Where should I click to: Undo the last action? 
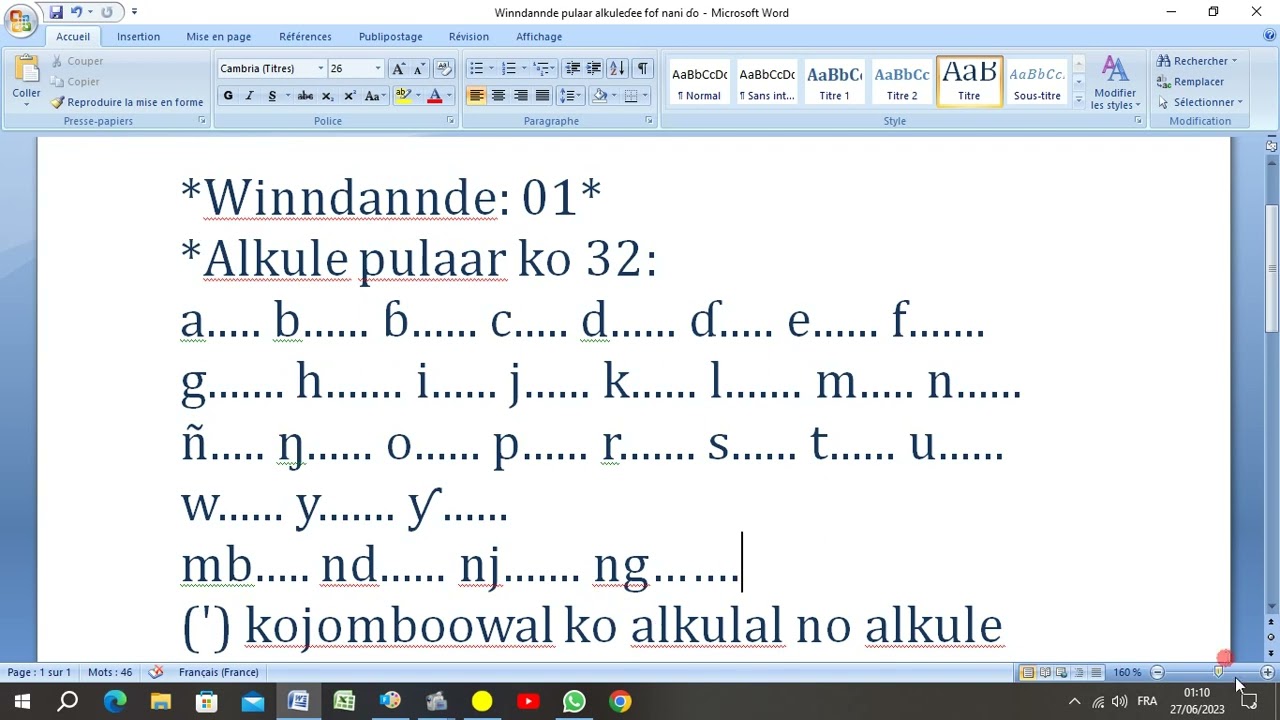tap(77, 12)
